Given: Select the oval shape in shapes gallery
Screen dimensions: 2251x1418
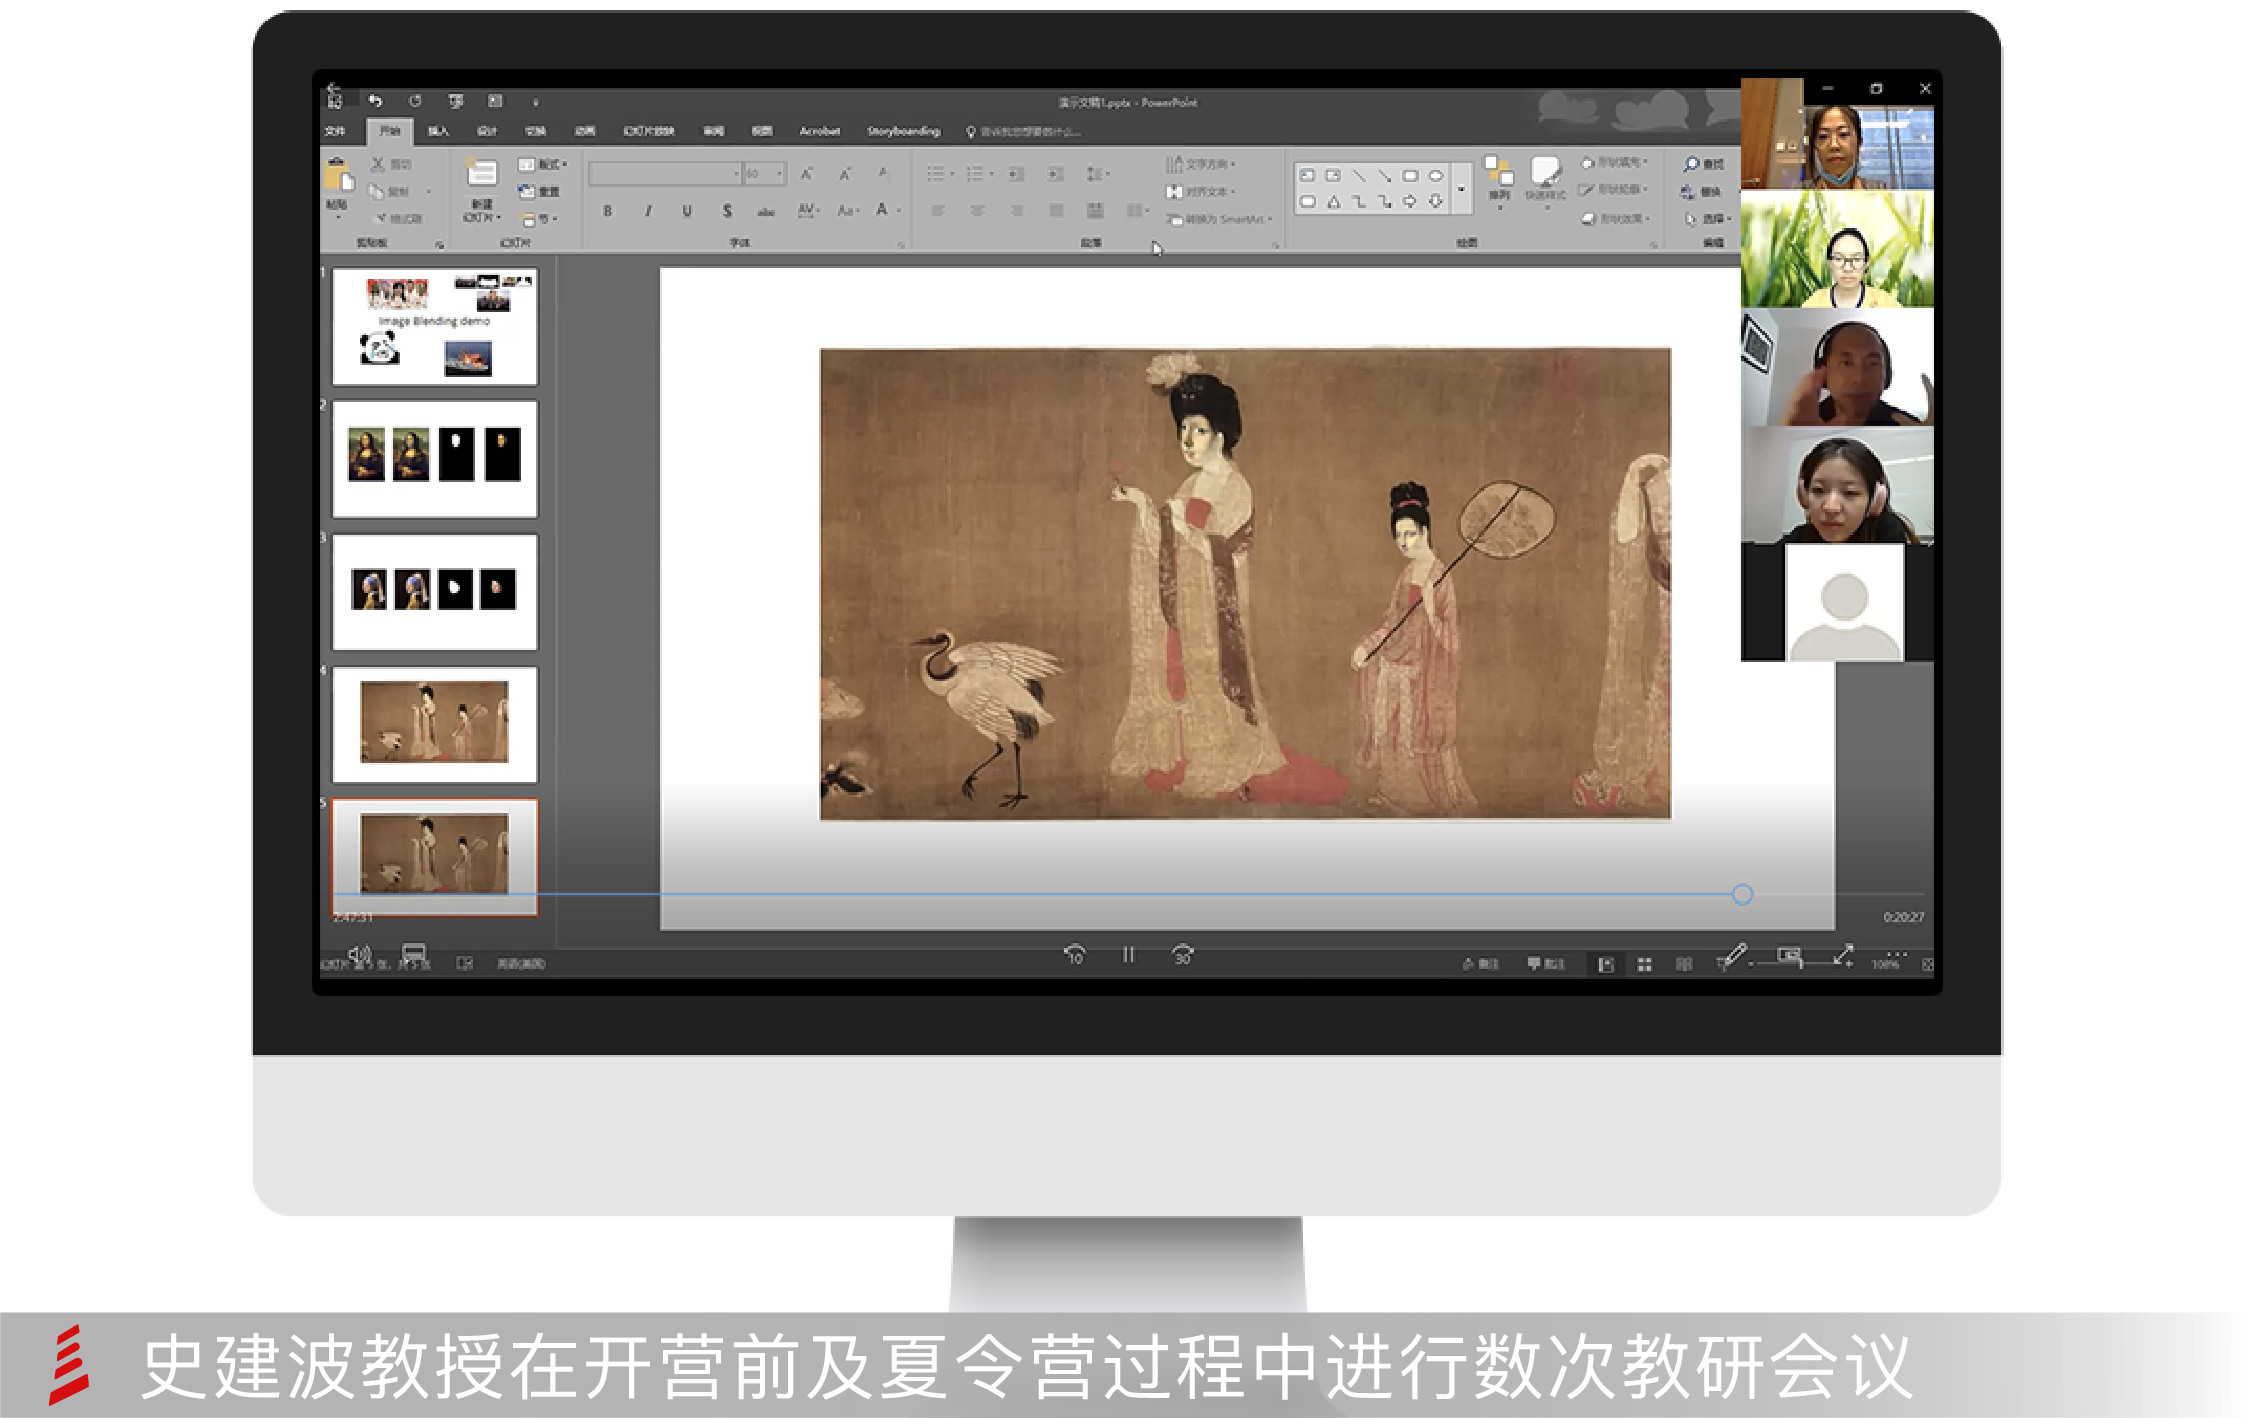Looking at the screenshot, I should [x=1436, y=176].
